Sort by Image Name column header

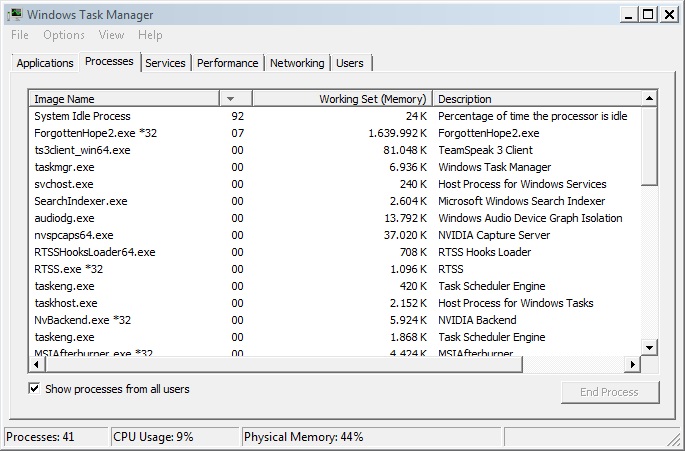coord(123,99)
